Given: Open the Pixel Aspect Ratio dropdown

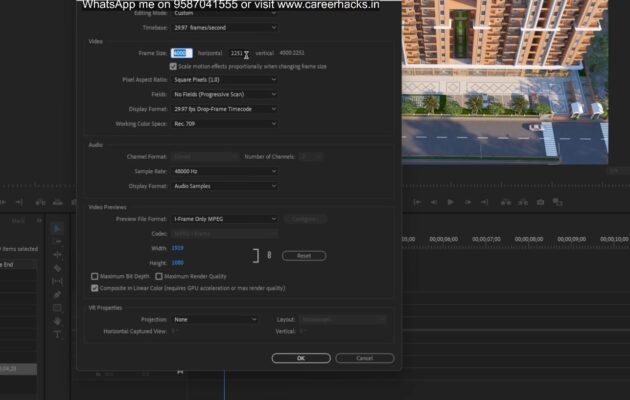Looking at the screenshot, I should click(224, 79).
